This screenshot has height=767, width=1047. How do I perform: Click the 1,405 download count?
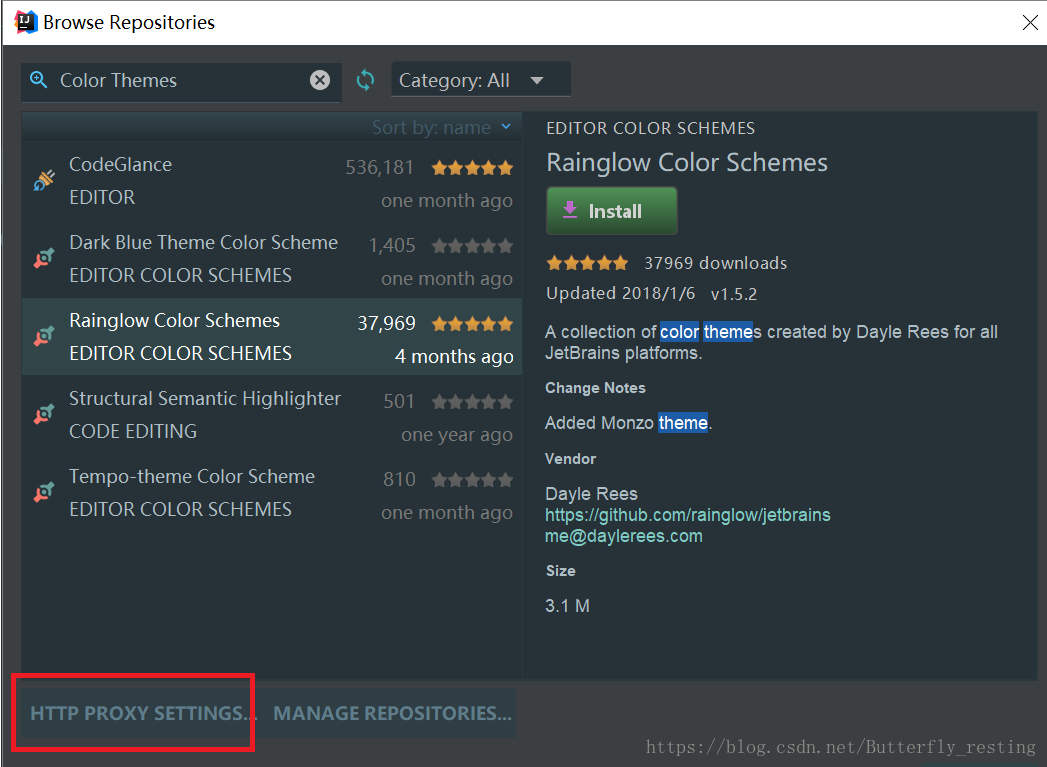tap(392, 246)
